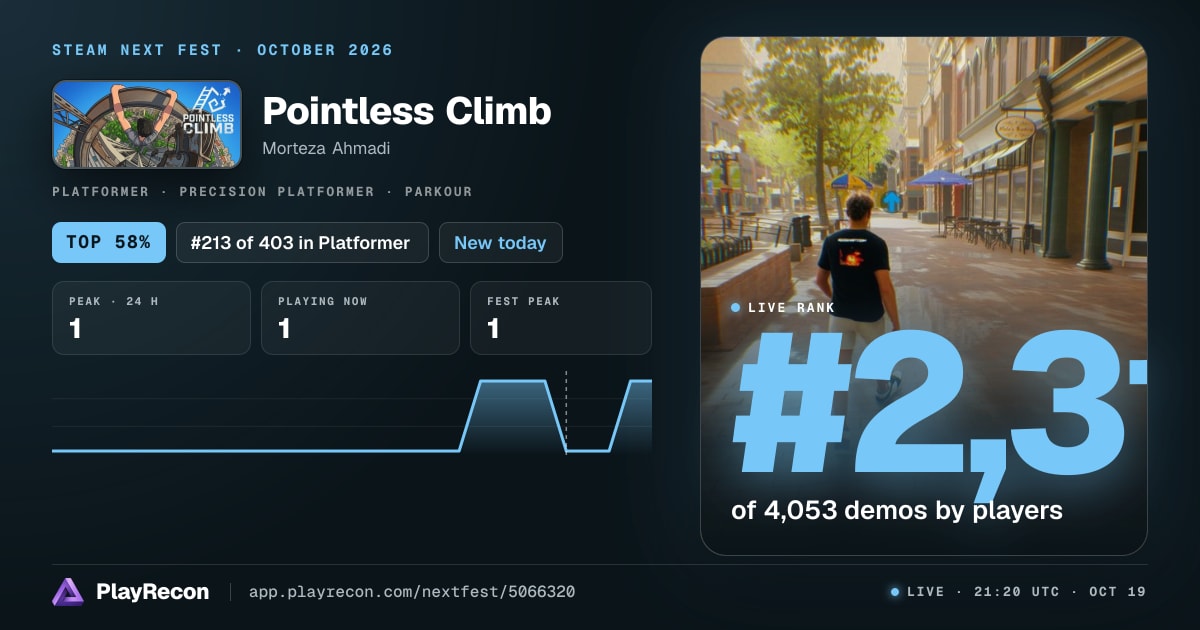The height and width of the screenshot is (630, 1200).
Task: Select the PEAK · 24 H stat card
Action: (151, 318)
